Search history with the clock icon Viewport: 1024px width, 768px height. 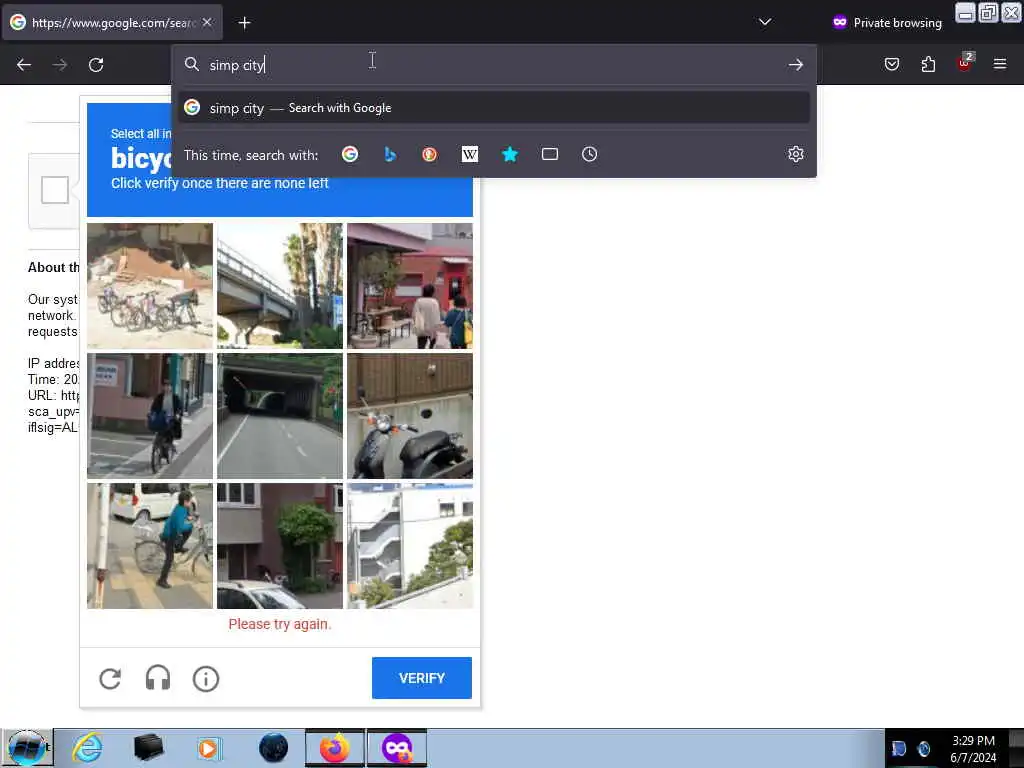(590, 154)
